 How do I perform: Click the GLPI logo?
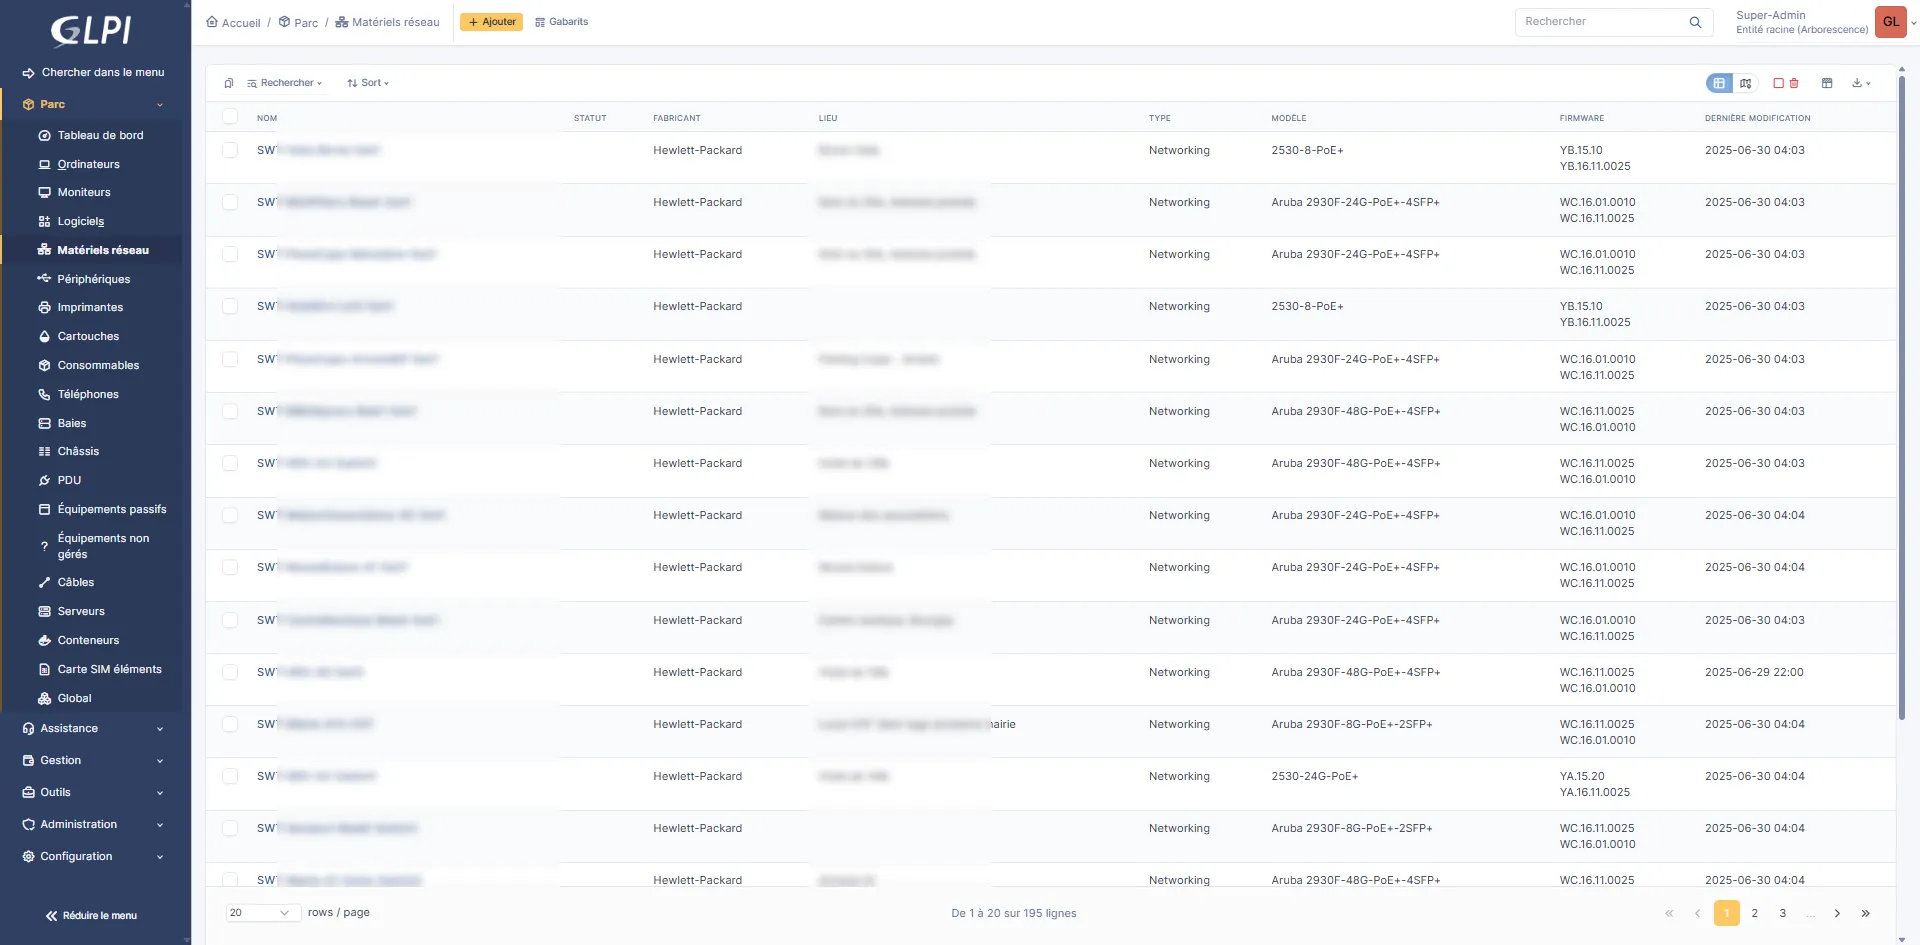point(91,30)
